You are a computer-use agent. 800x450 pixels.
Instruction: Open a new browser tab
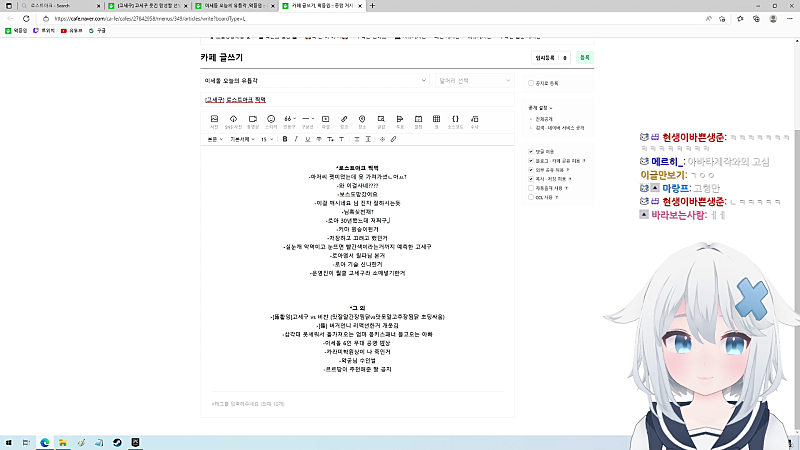coord(372,6)
